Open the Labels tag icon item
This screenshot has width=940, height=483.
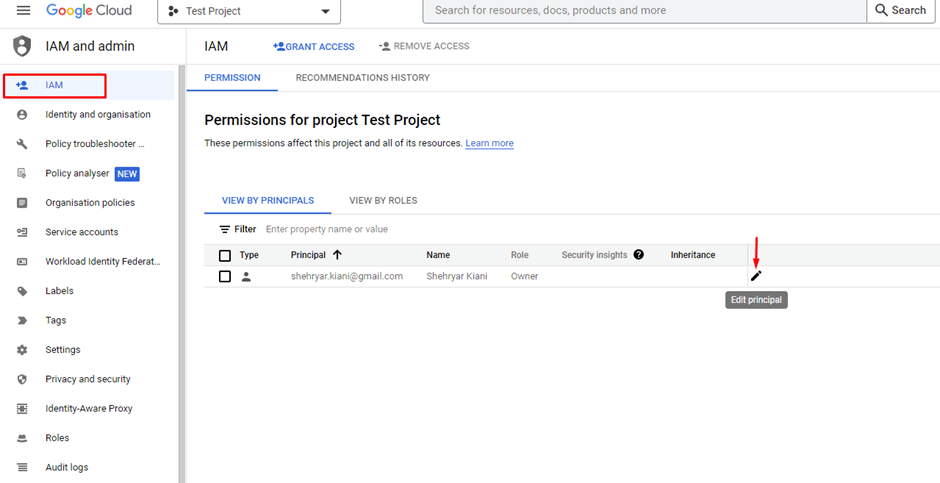tap(22, 291)
